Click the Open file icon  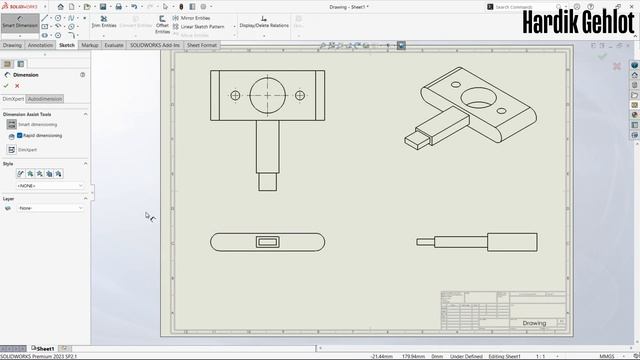pyautogui.click(x=87, y=7)
